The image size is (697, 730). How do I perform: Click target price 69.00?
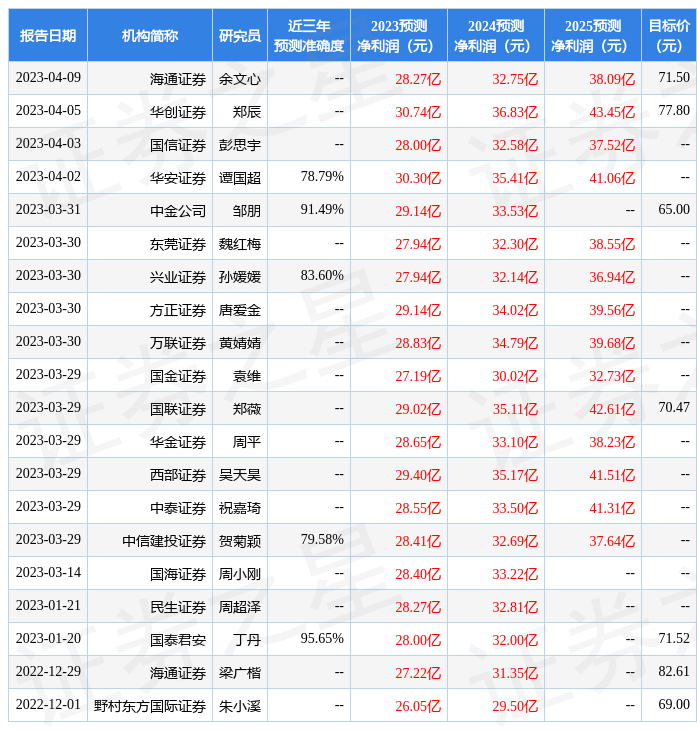pos(674,705)
